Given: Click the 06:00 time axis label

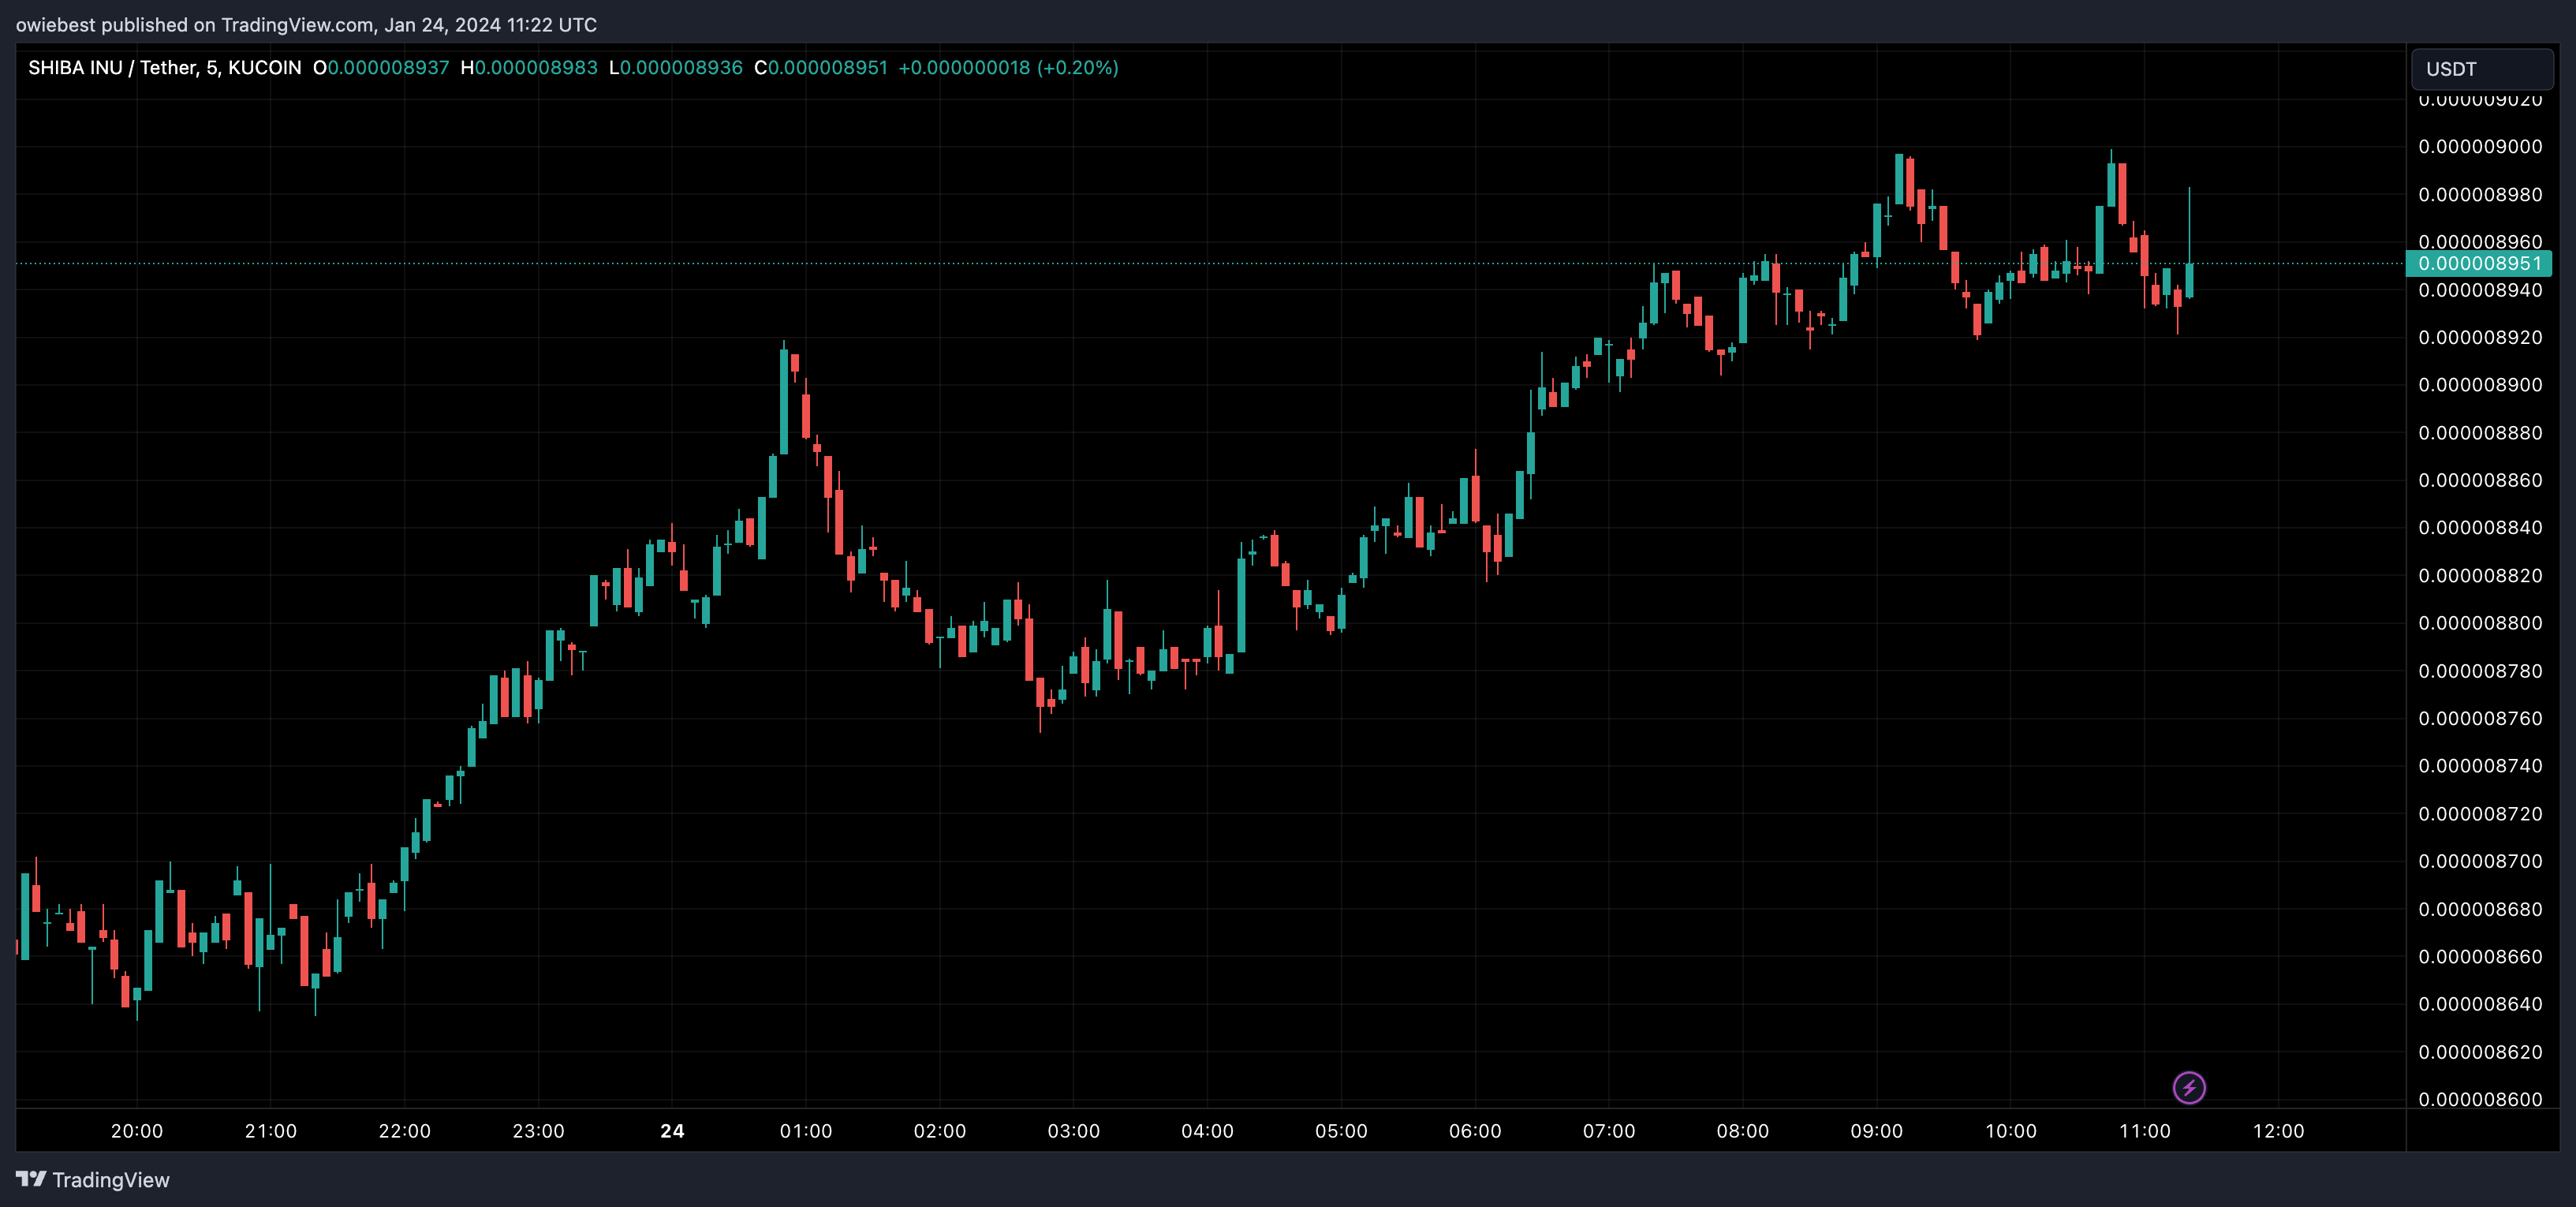Looking at the screenshot, I should [1475, 1131].
